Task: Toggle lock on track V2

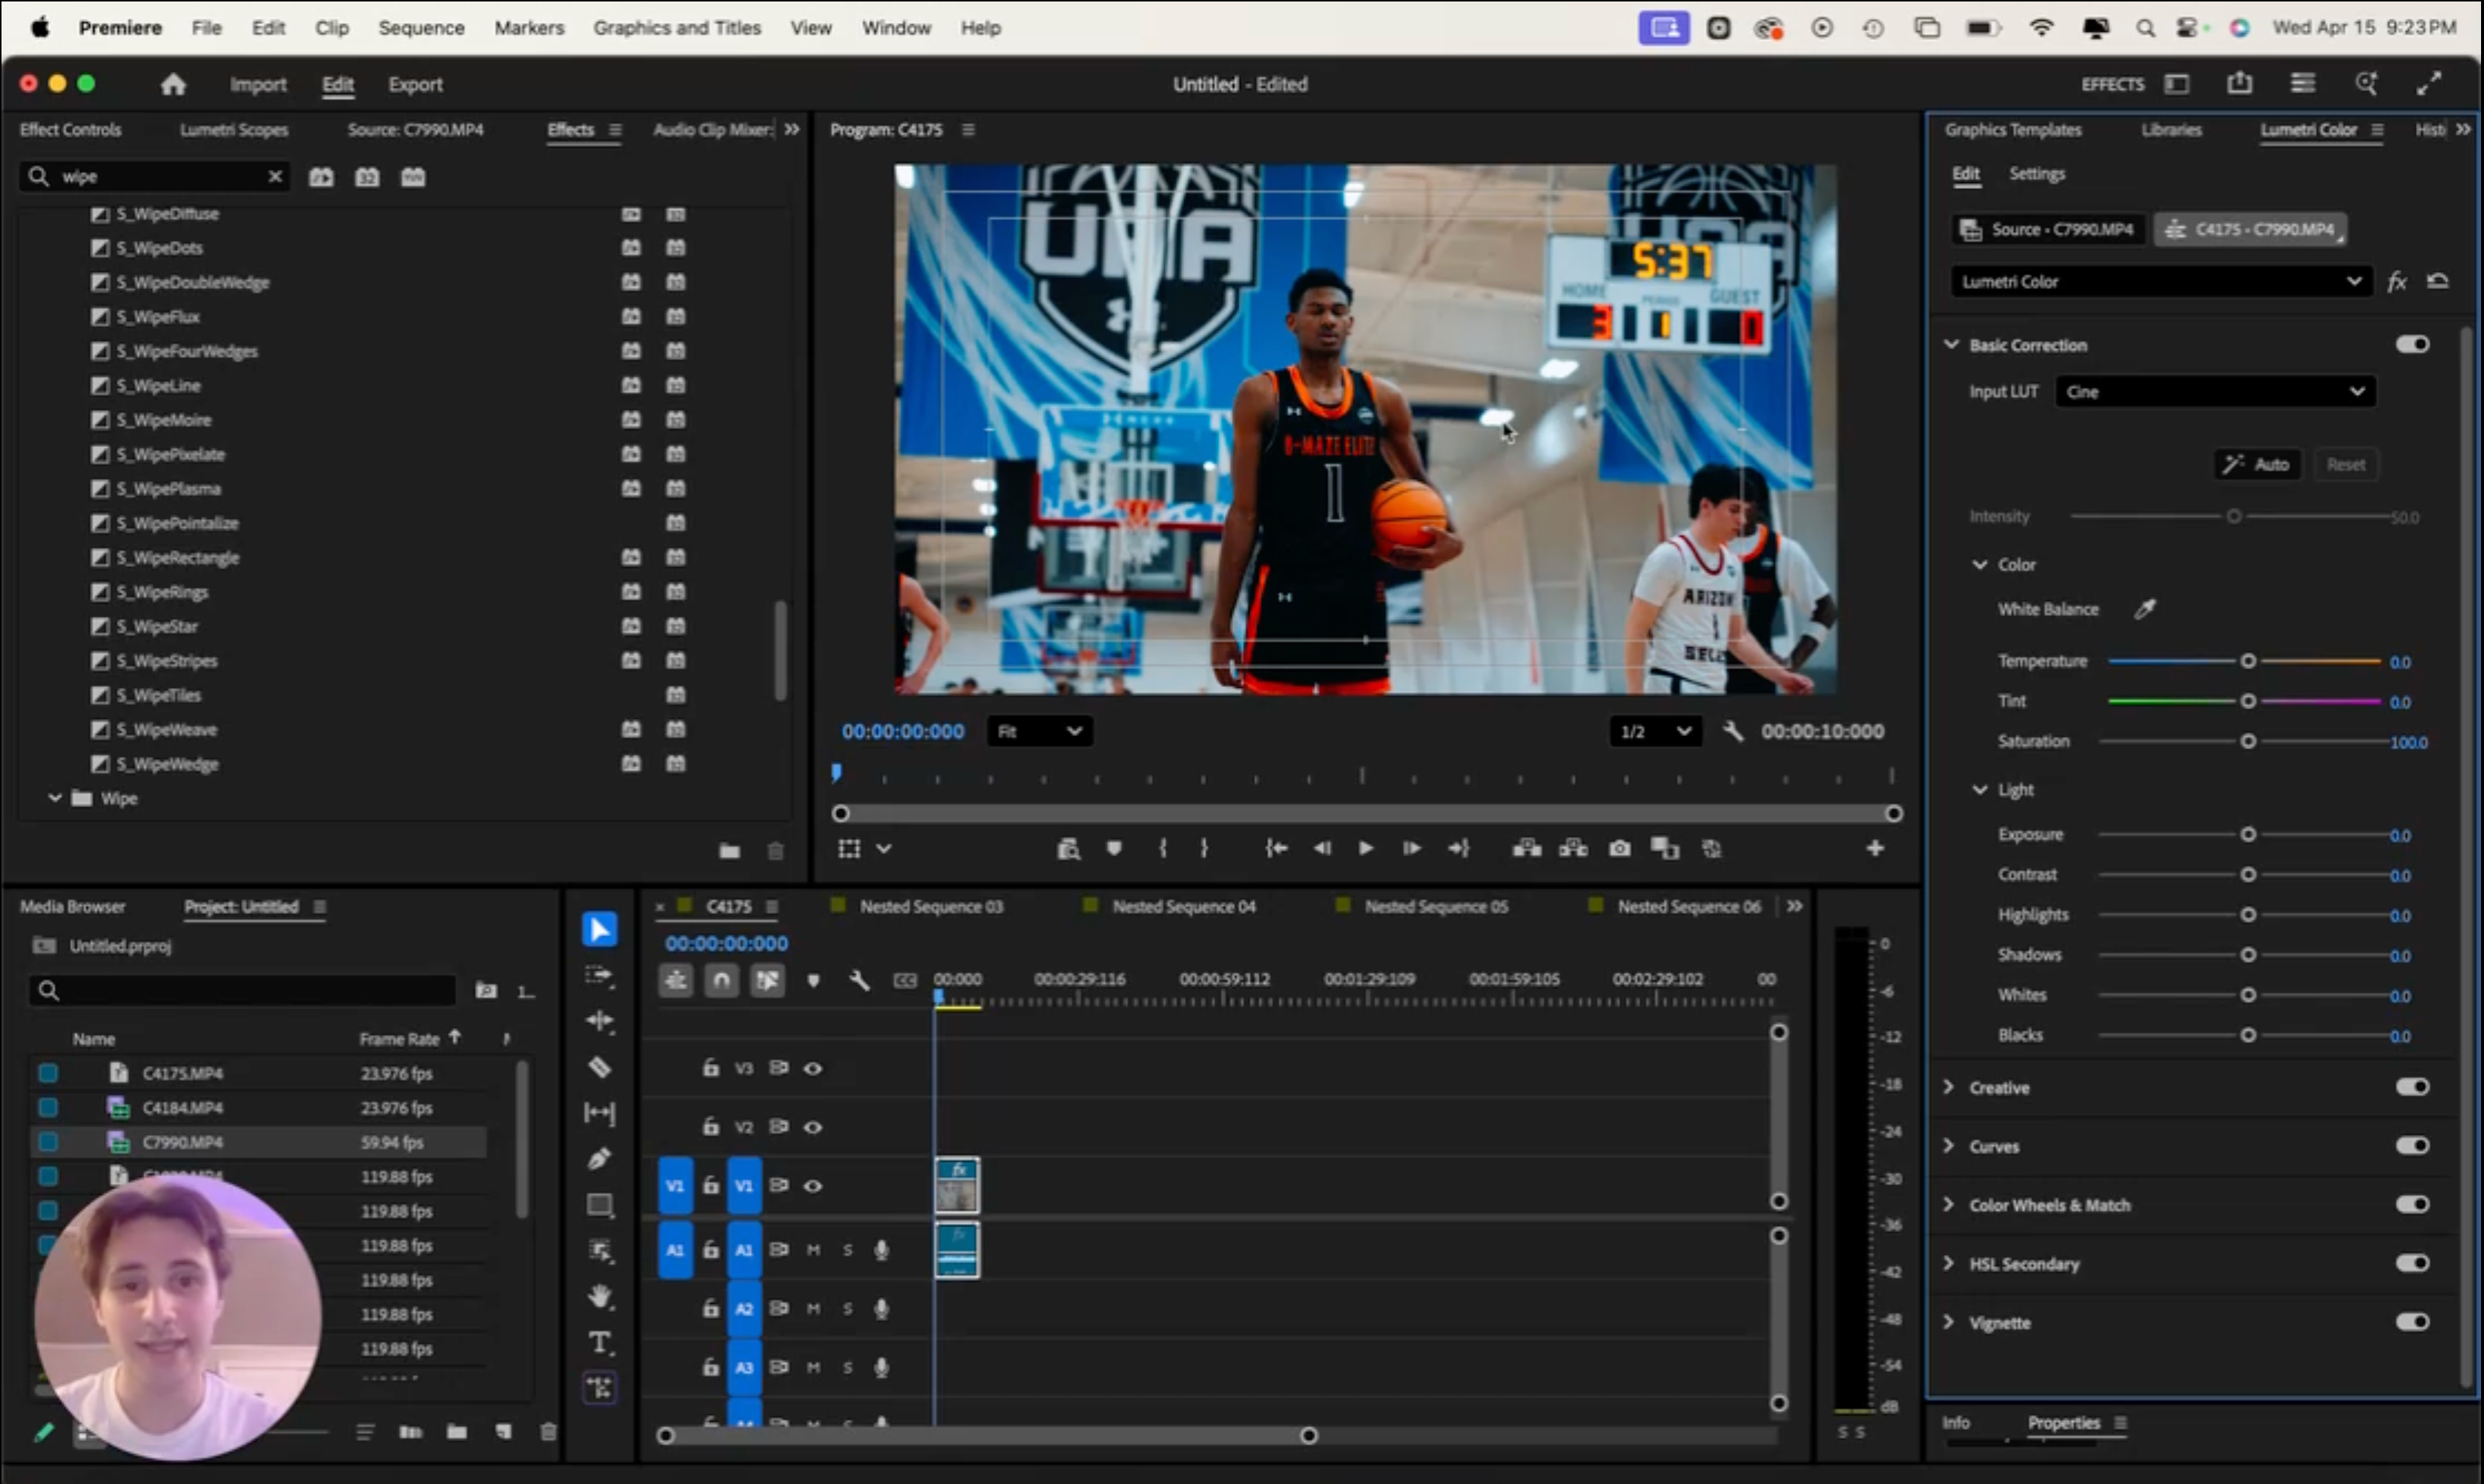Action: point(710,1126)
